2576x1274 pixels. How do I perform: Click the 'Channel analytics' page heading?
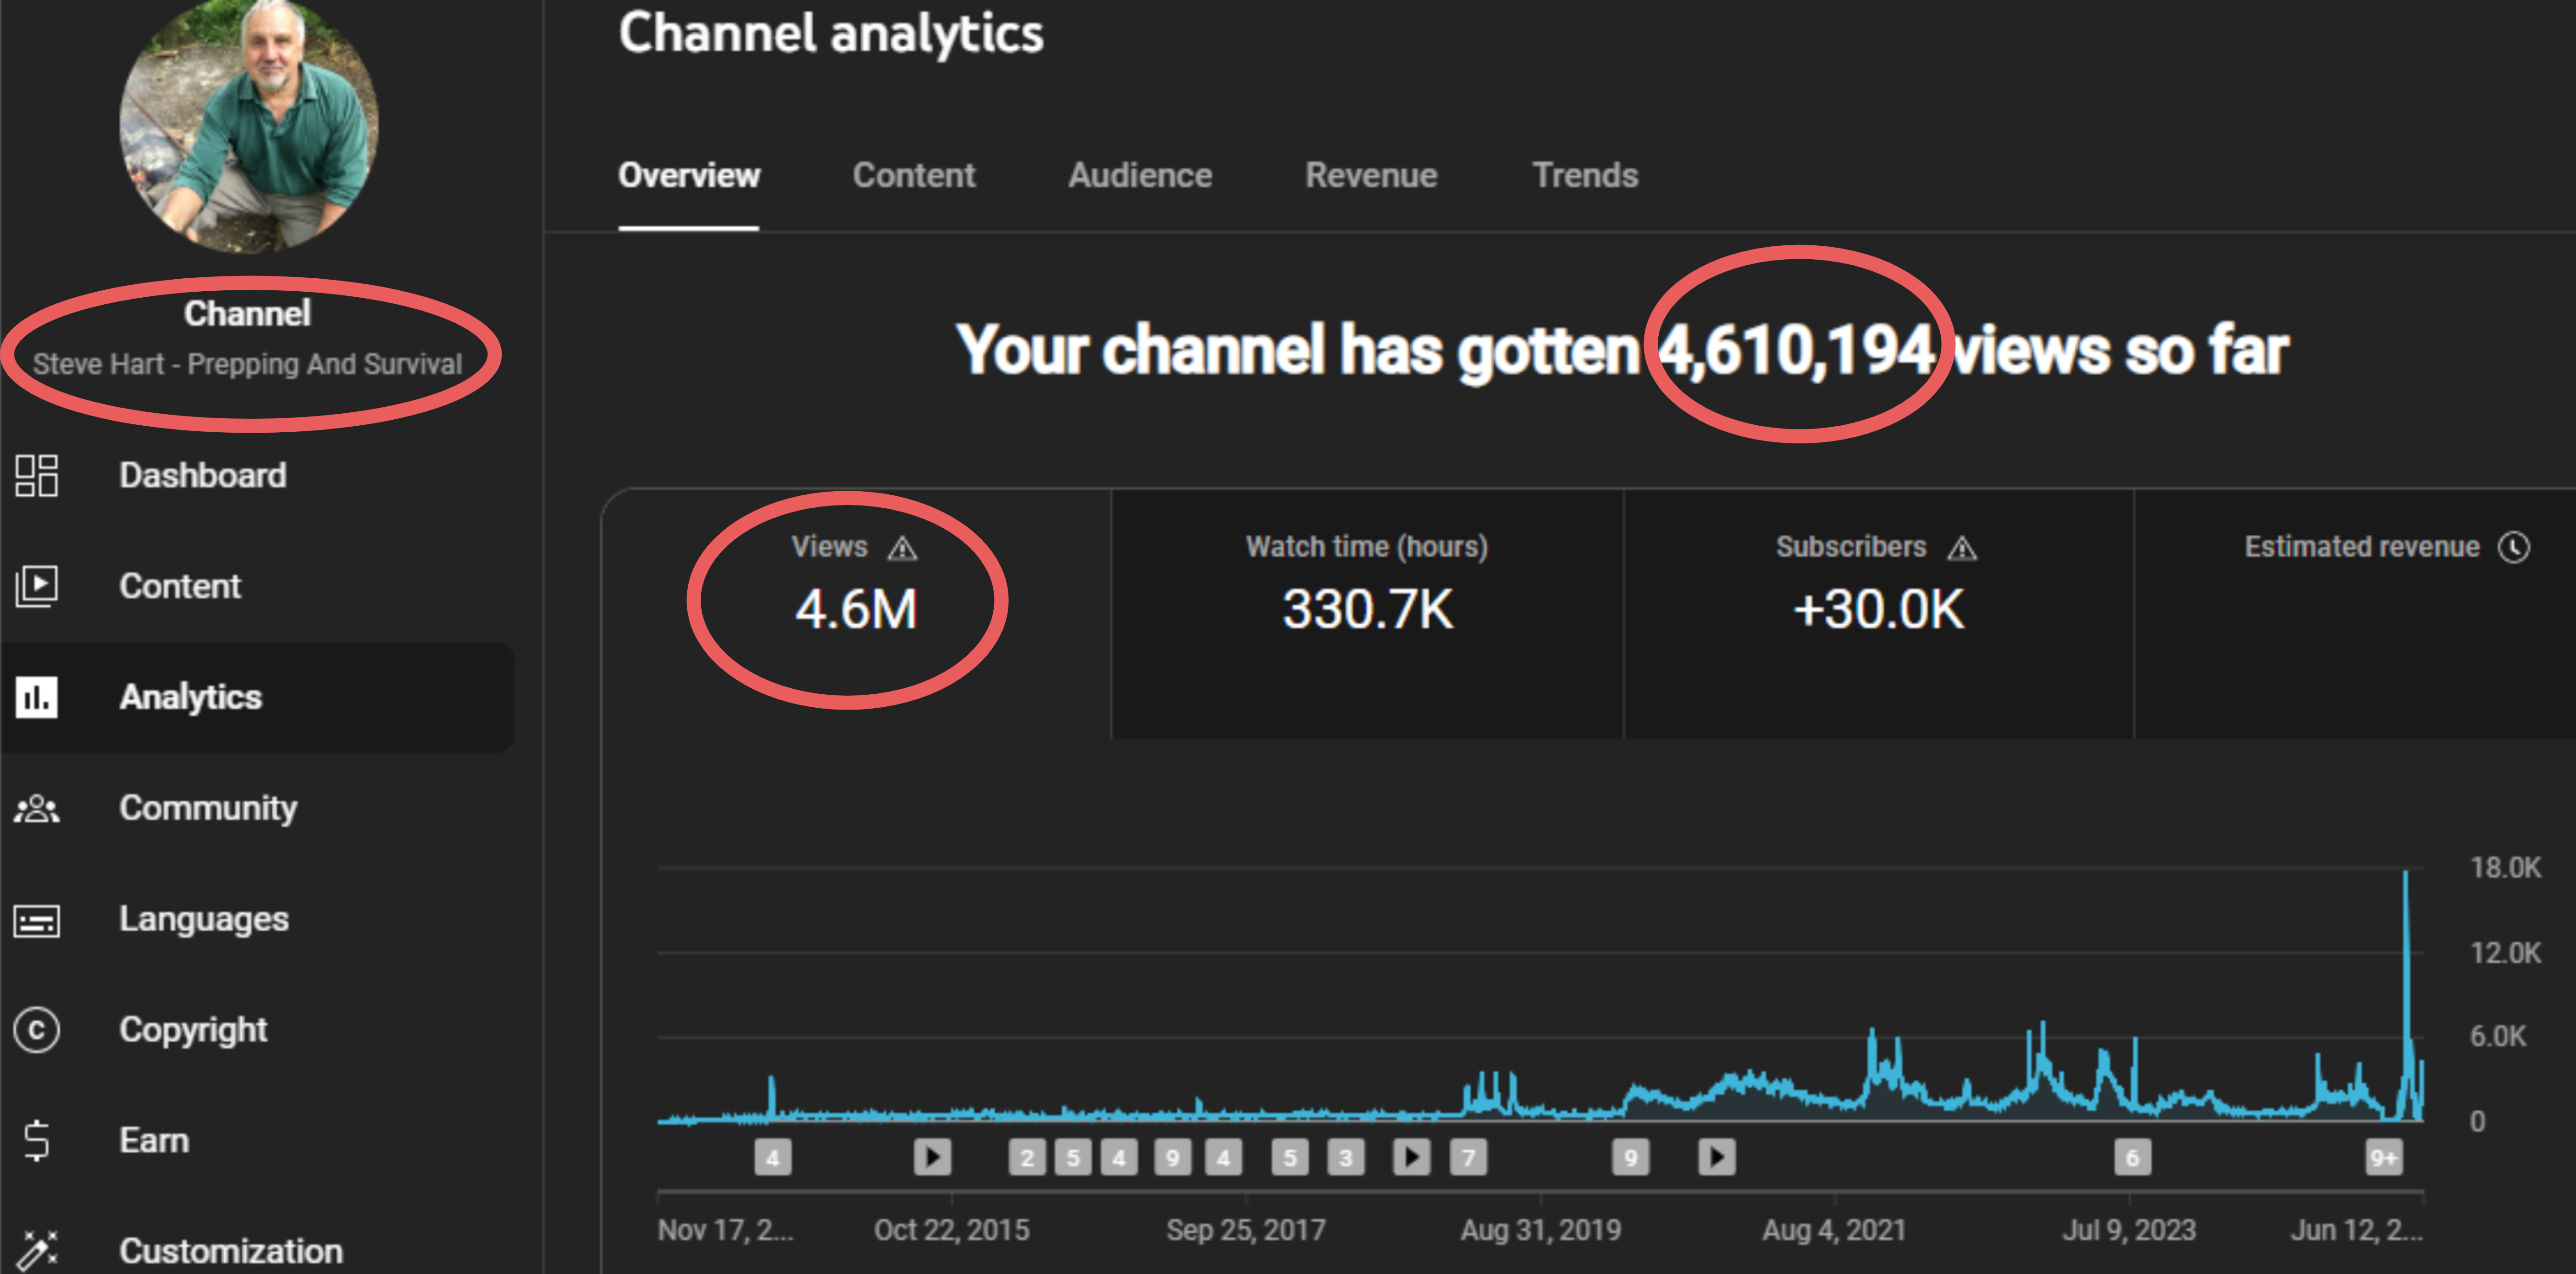pos(831,34)
